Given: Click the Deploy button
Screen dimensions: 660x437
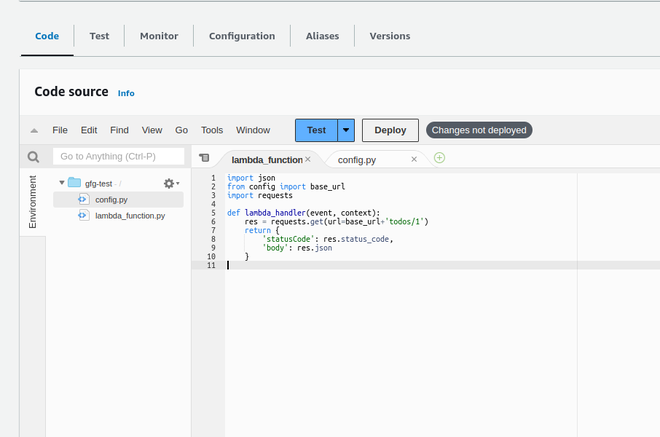Looking at the screenshot, I should tap(390, 130).
